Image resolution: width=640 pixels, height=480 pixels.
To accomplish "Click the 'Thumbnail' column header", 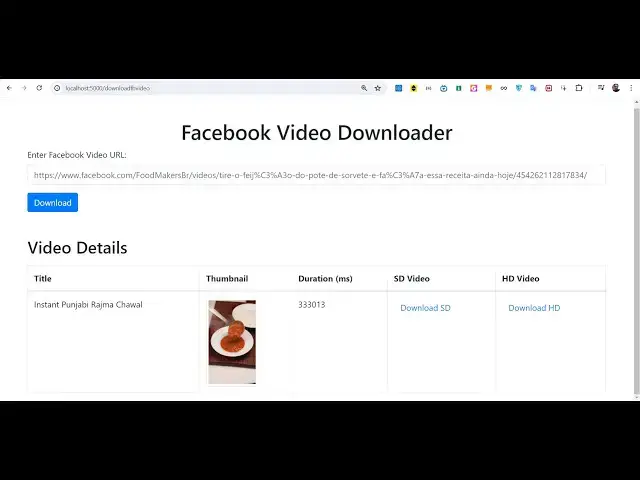I will click(x=227, y=278).
